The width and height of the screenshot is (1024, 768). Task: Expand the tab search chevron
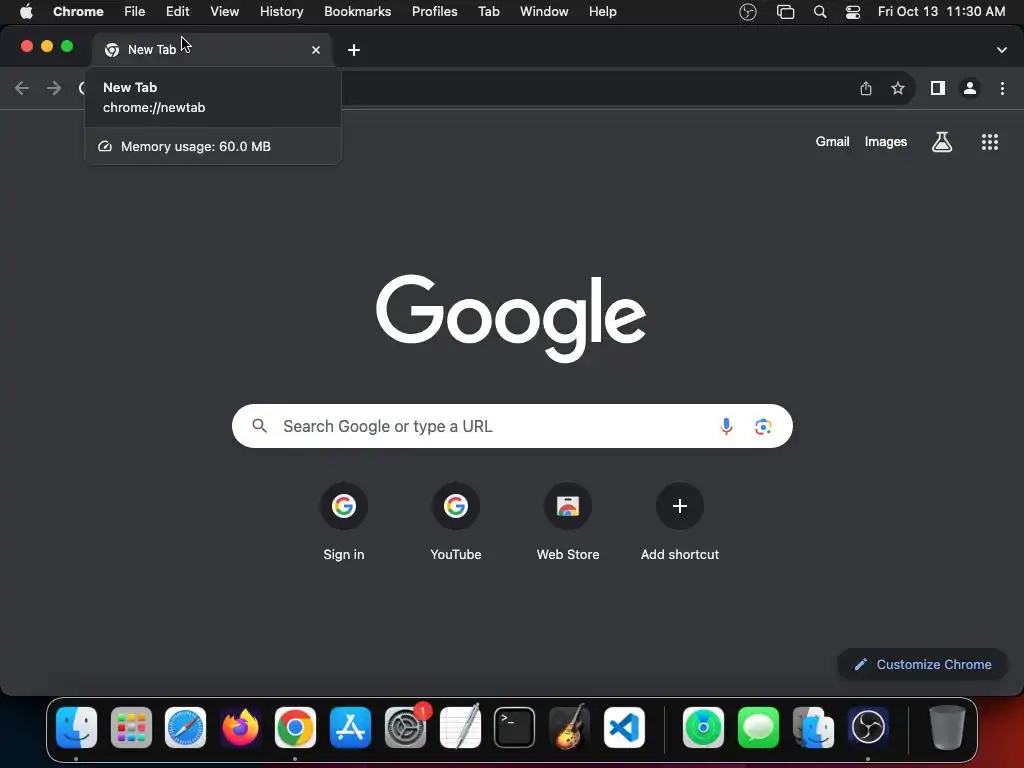[1002, 50]
